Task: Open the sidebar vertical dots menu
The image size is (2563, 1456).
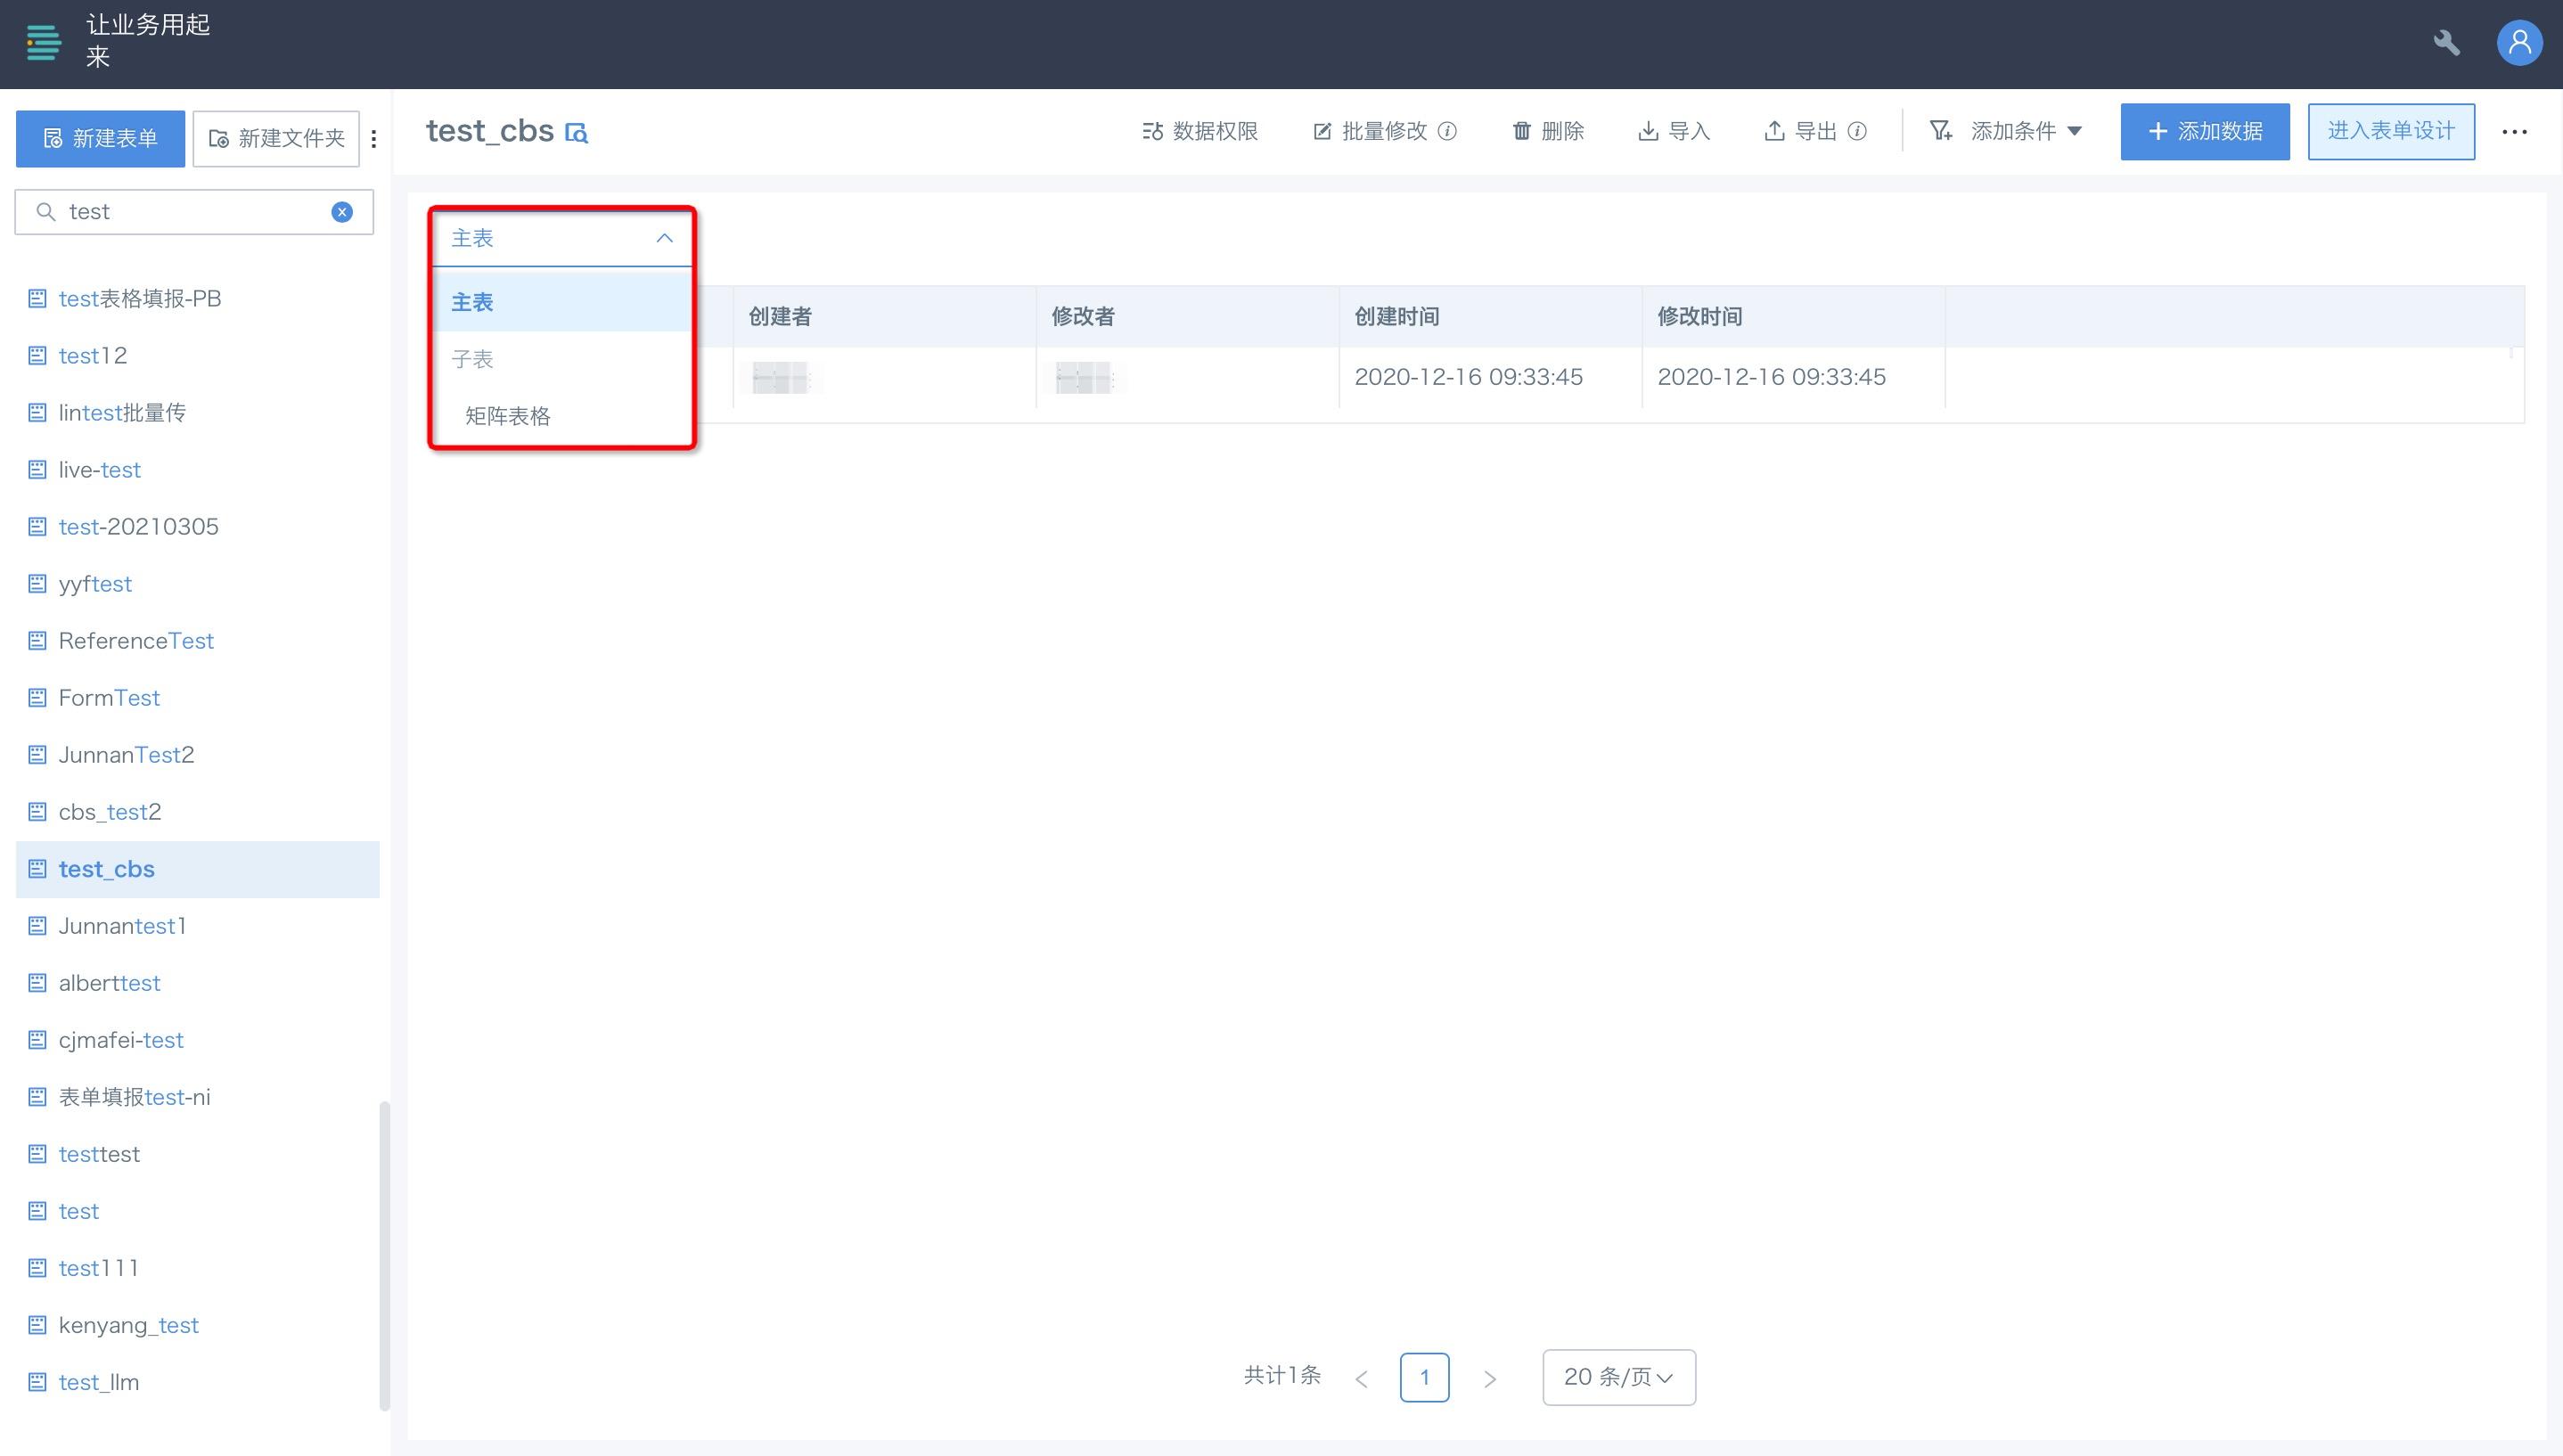Action: coord(374,139)
